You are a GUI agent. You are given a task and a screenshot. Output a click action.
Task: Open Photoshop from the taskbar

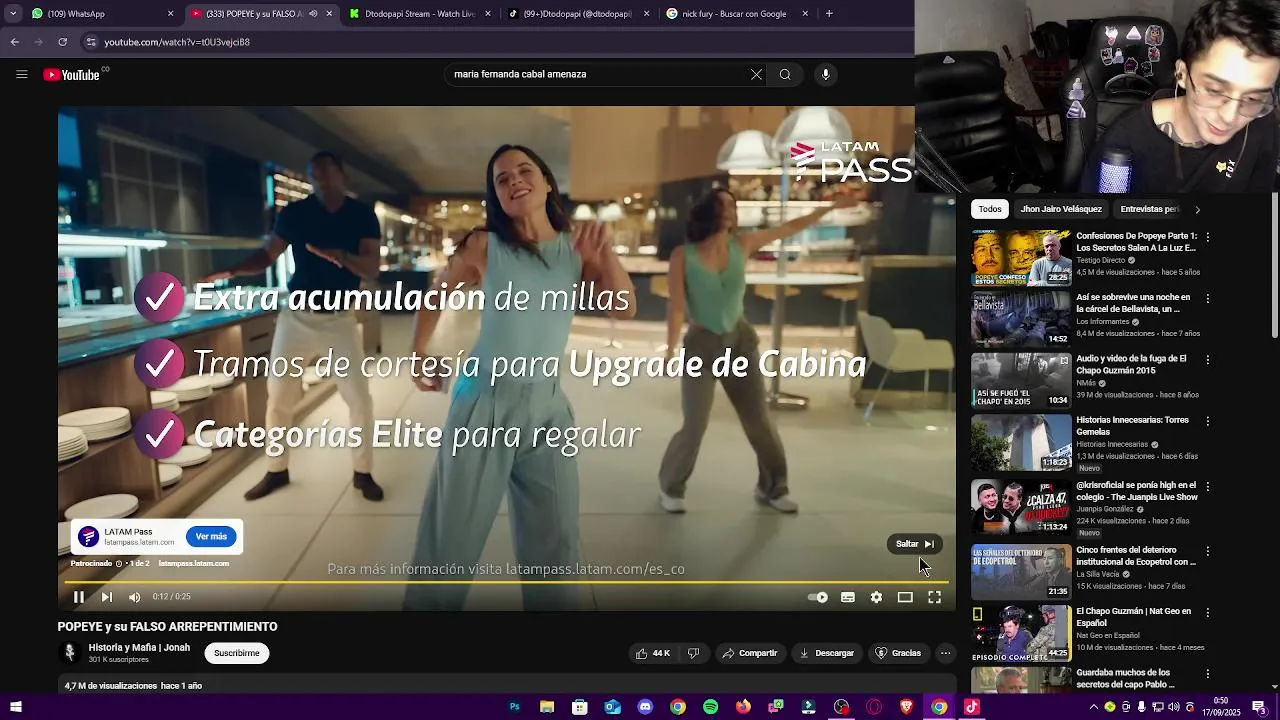tap(514, 707)
